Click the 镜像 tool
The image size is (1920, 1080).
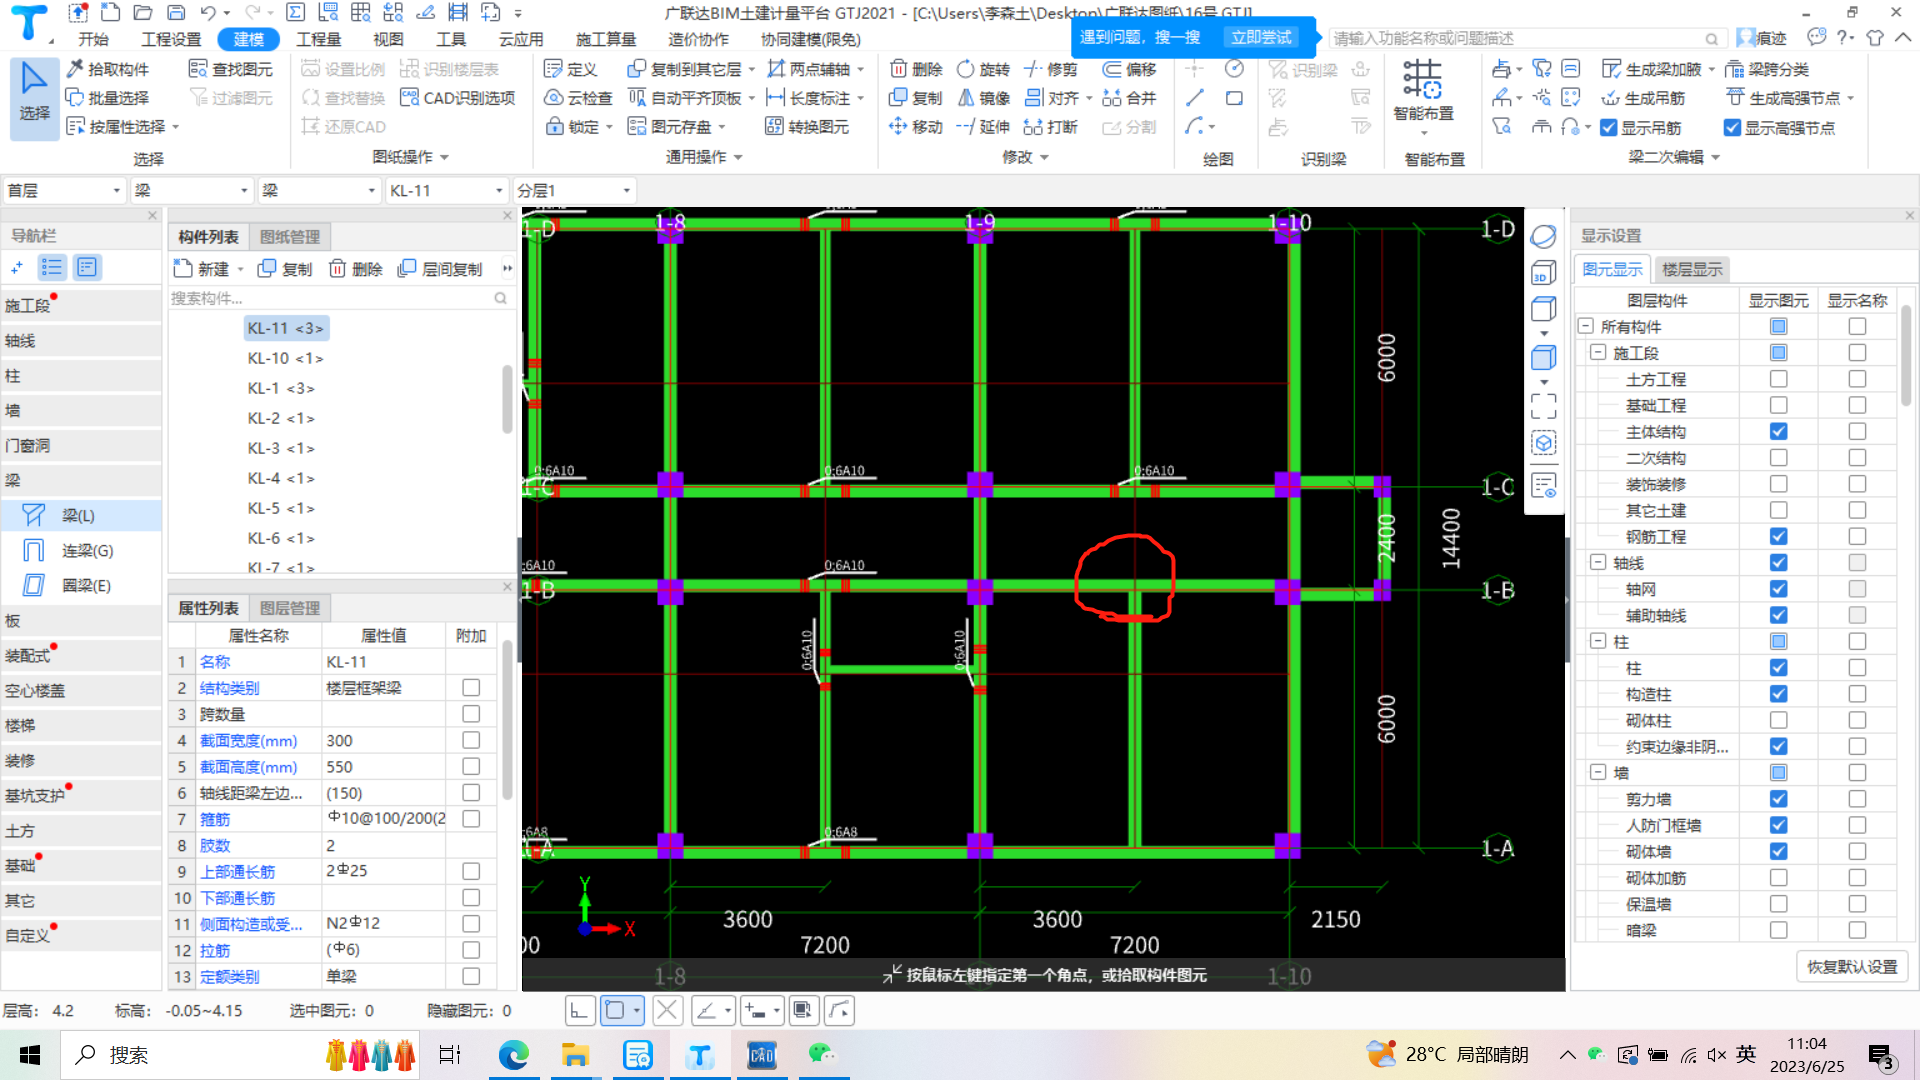click(984, 98)
